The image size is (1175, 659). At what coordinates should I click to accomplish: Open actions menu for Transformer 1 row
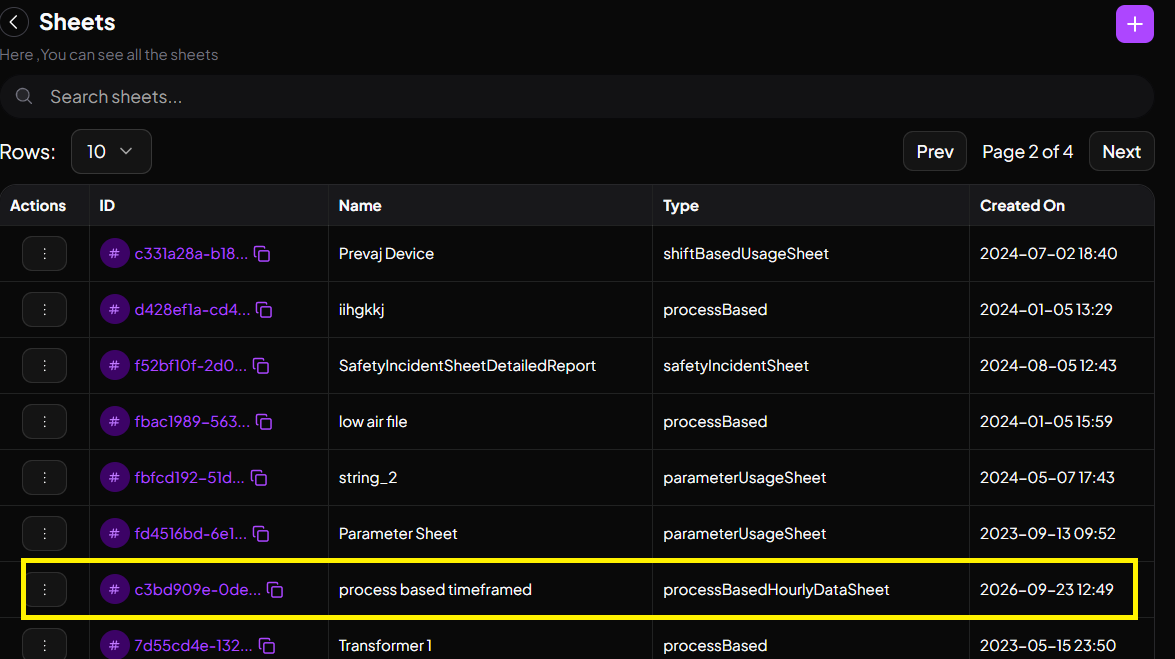(44, 645)
